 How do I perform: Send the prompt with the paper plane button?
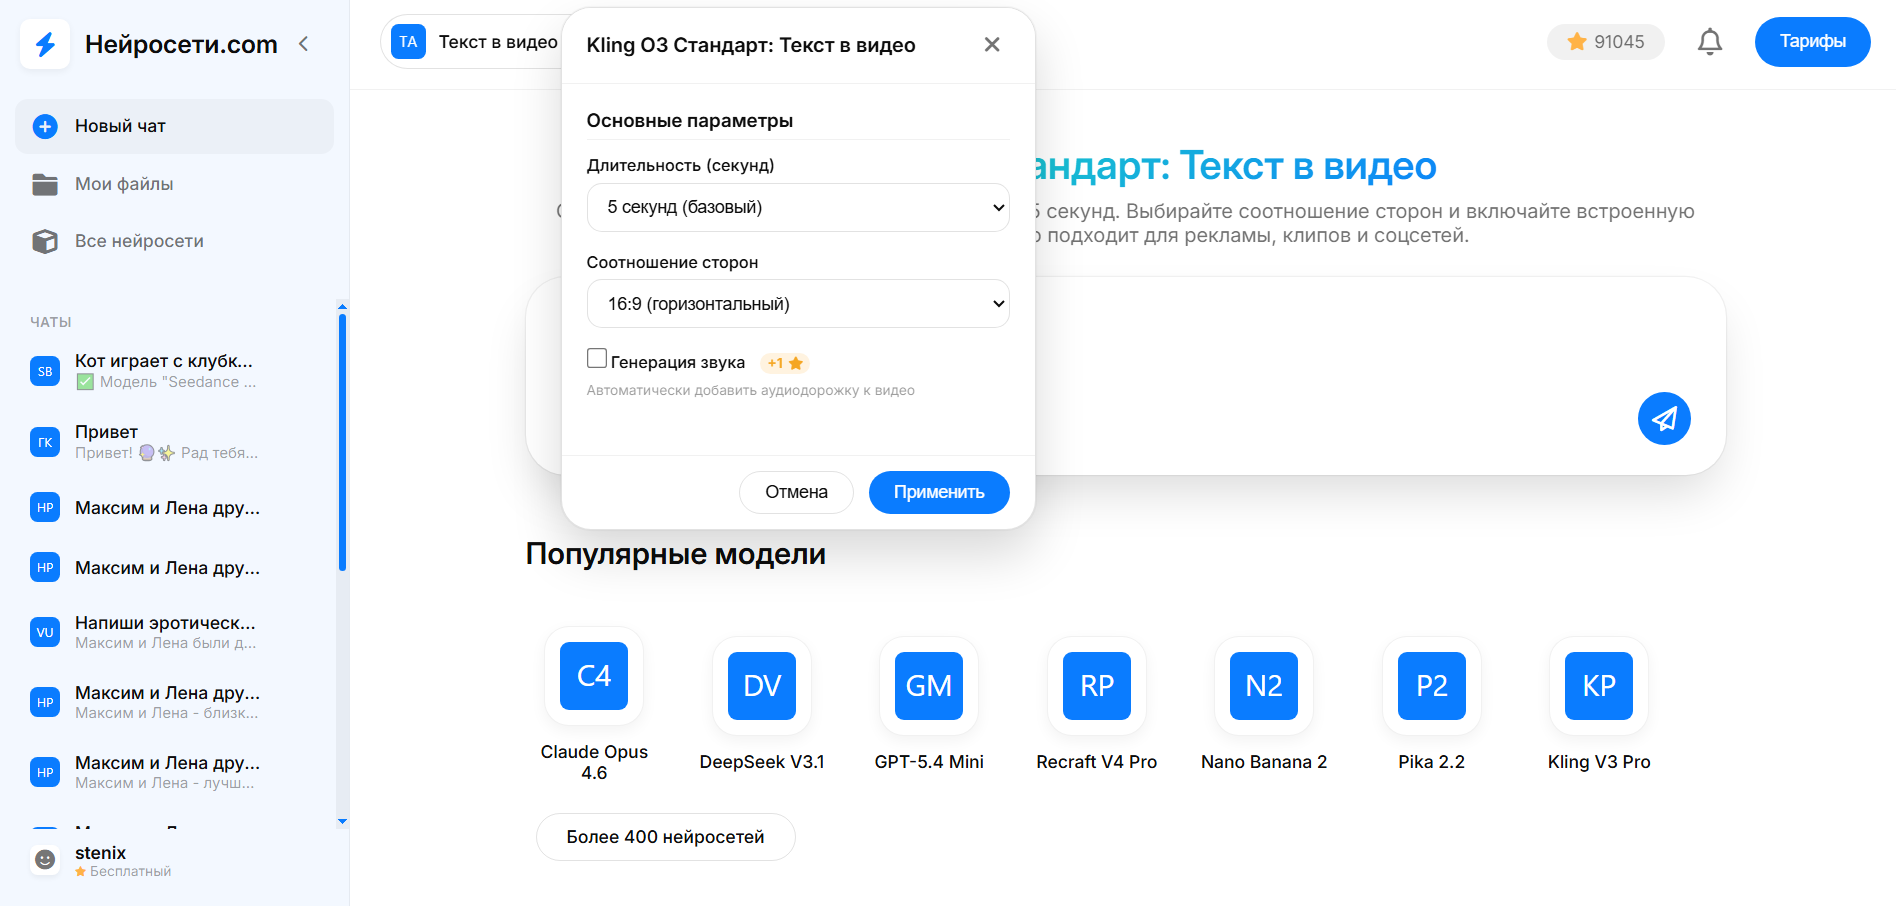pos(1664,418)
